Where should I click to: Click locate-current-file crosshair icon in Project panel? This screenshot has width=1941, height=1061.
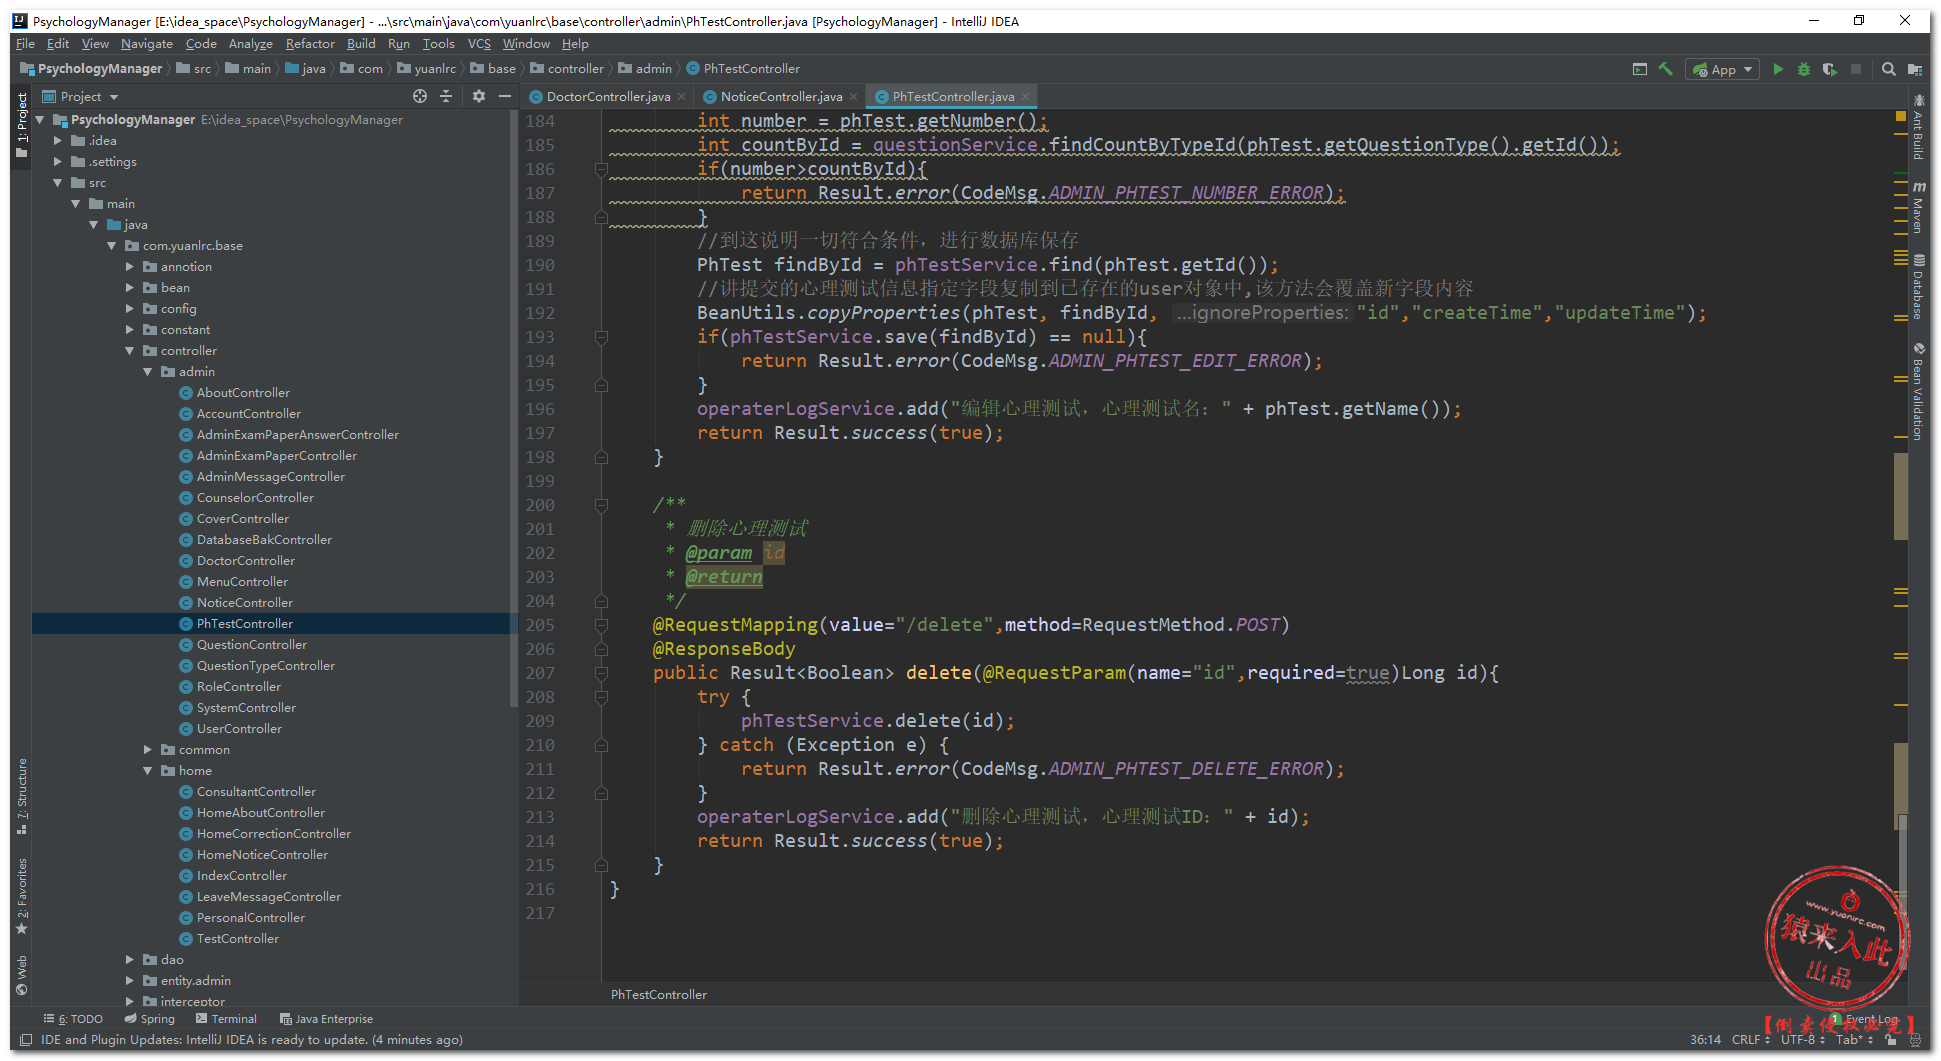[x=420, y=96]
